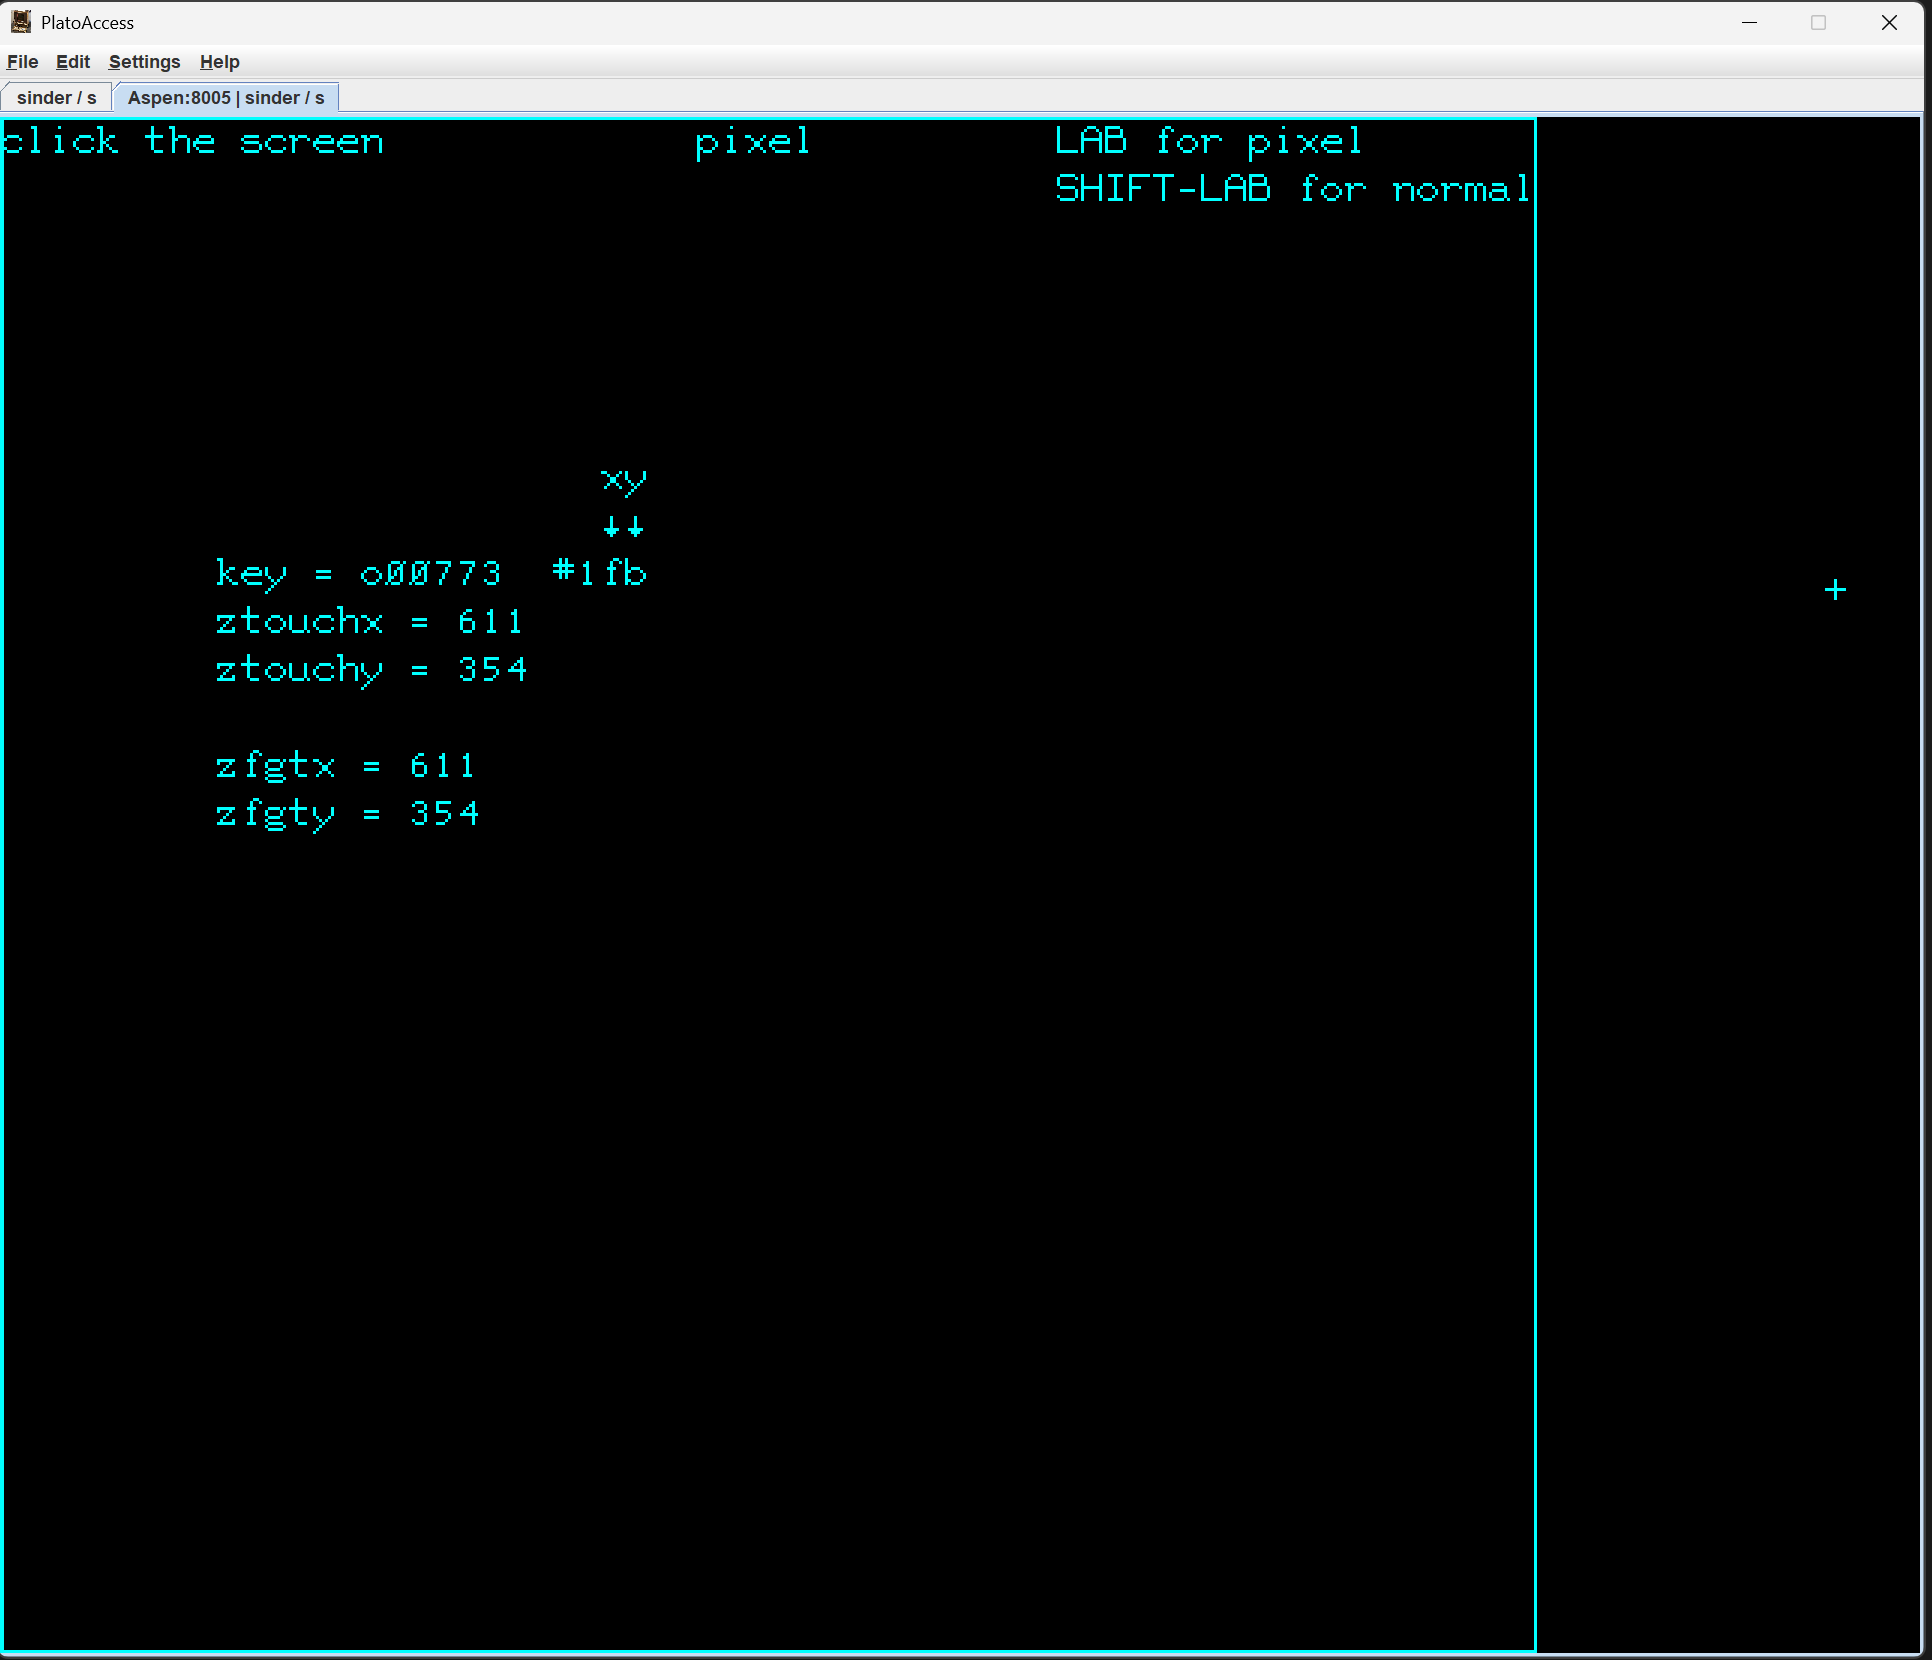1932x1660 pixels.
Task: Click the 'pixel' mode label at top
Action: click(752, 141)
